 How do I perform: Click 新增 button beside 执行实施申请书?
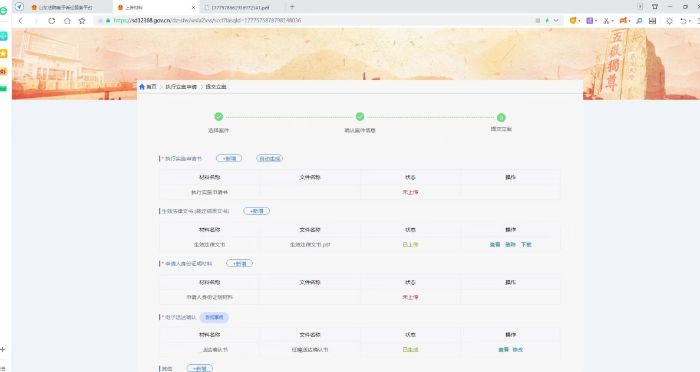pyautogui.click(x=229, y=159)
